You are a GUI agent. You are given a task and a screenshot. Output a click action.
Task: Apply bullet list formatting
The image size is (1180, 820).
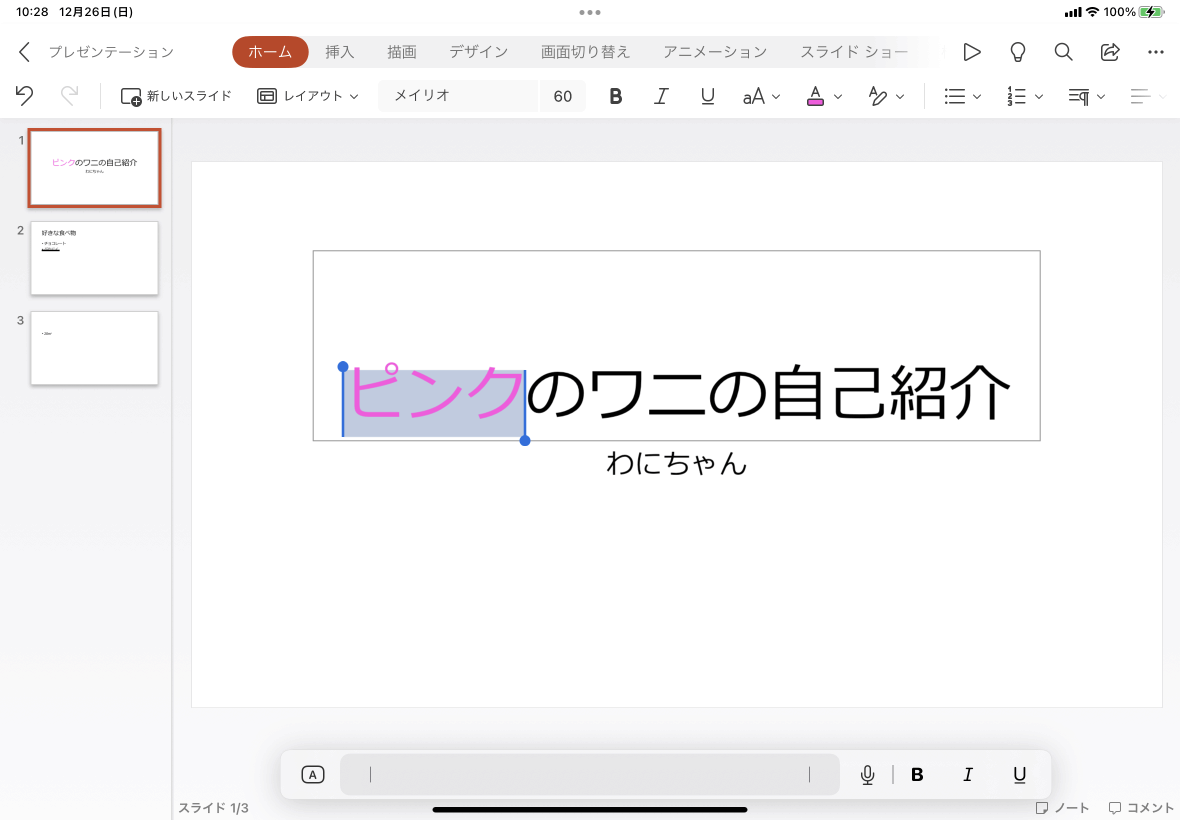click(x=955, y=96)
